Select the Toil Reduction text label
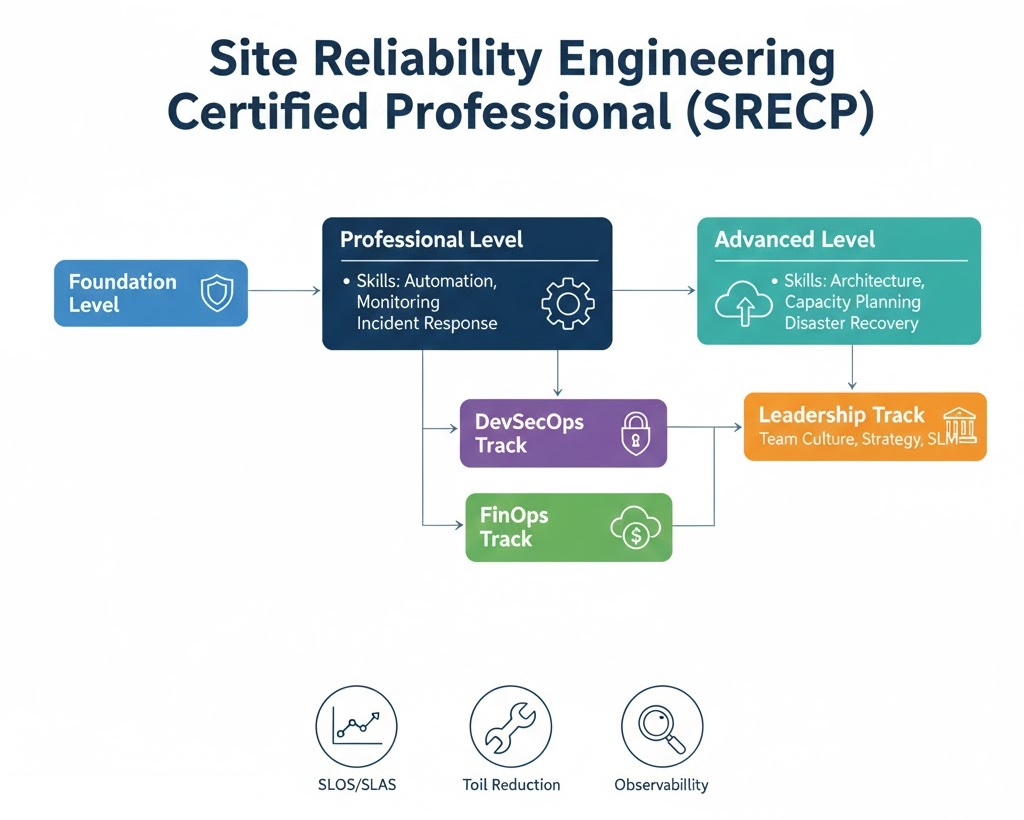Screen dimensions: 1024x820 tap(511, 785)
